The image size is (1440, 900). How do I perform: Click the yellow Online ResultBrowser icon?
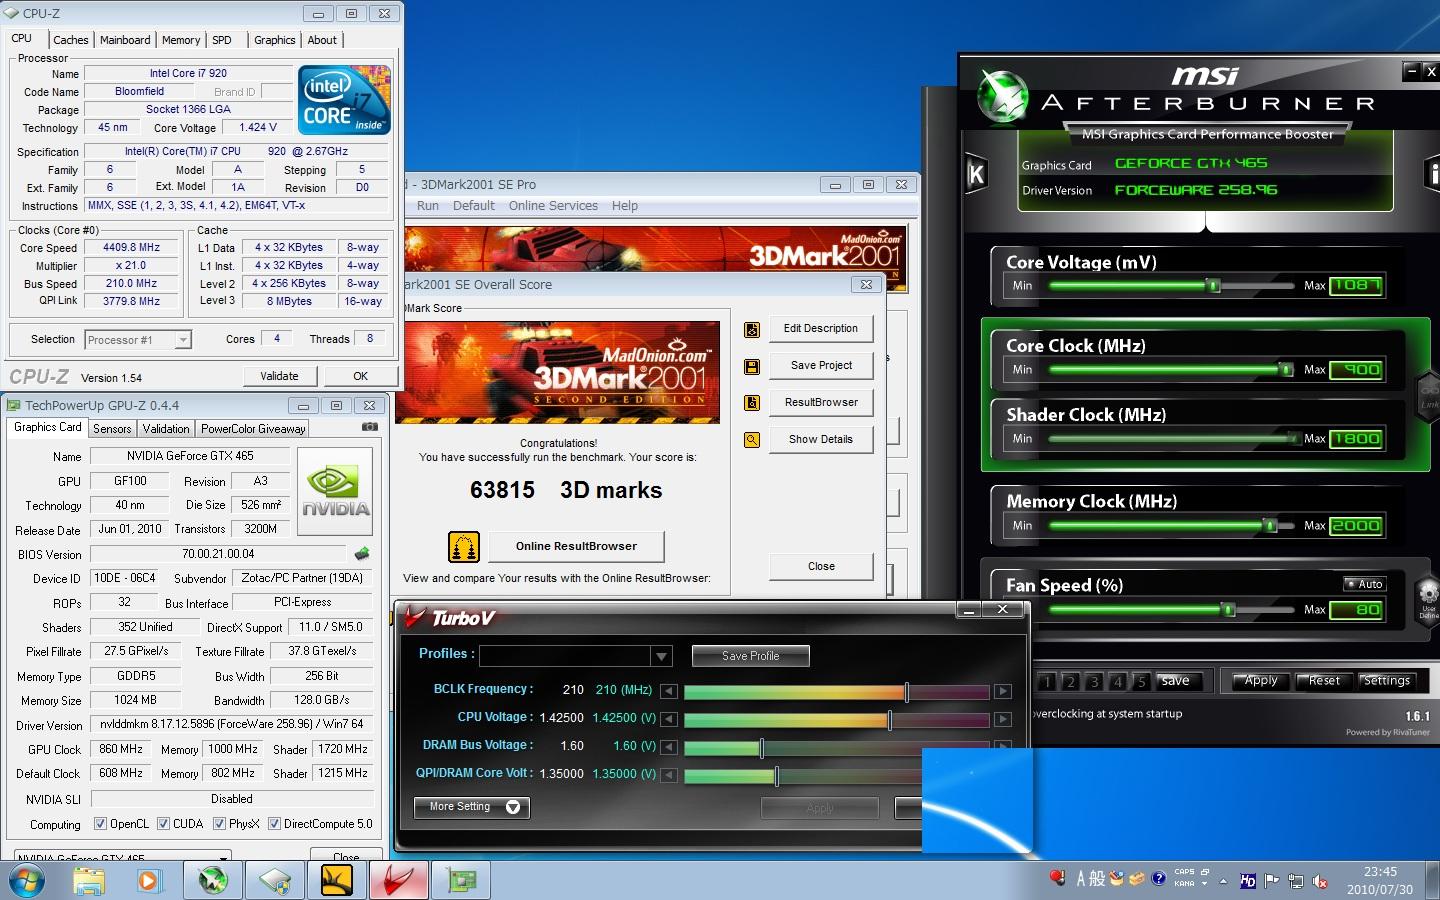pyautogui.click(x=463, y=547)
